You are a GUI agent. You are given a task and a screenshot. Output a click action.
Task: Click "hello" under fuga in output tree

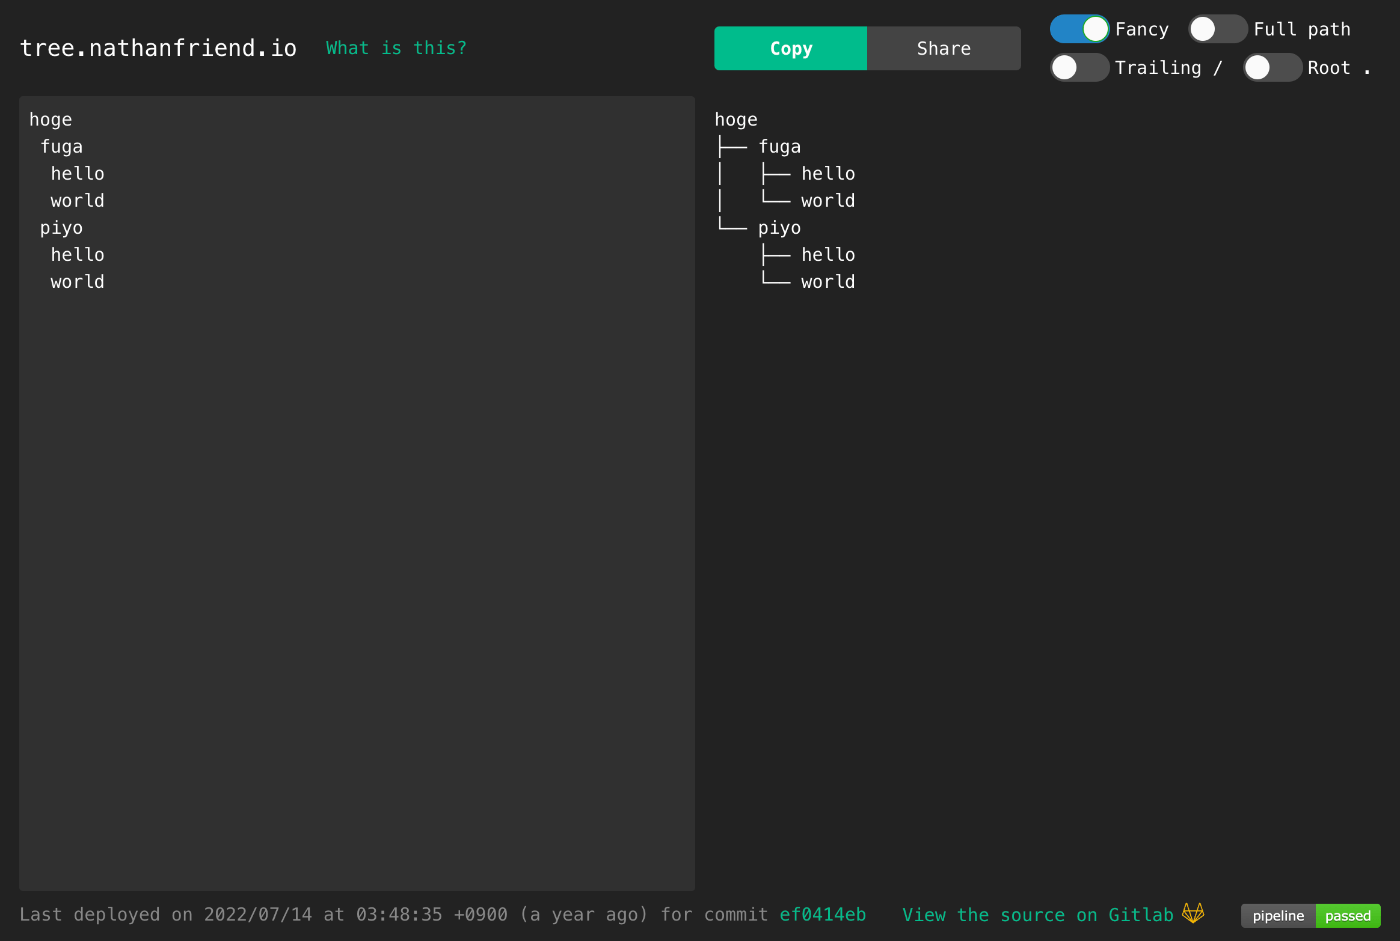click(828, 173)
